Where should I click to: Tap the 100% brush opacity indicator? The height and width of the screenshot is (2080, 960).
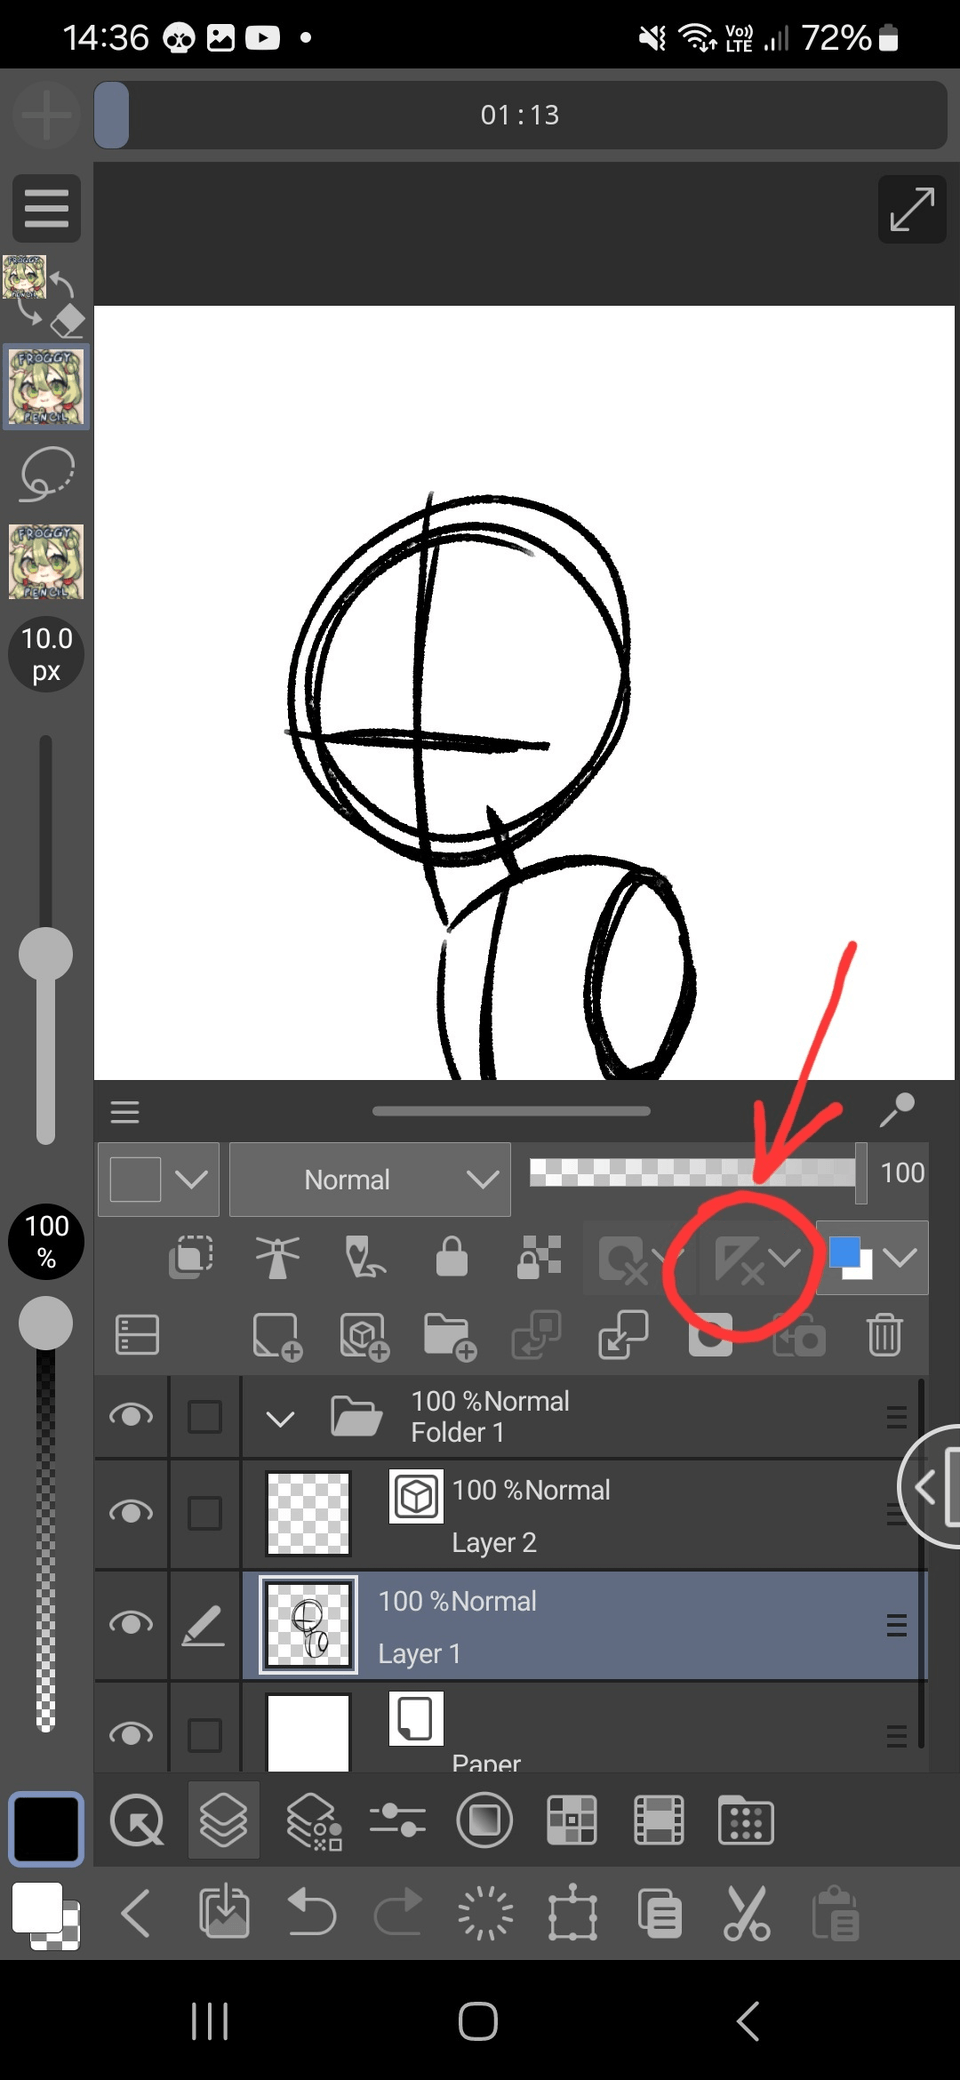[46, 1242]
